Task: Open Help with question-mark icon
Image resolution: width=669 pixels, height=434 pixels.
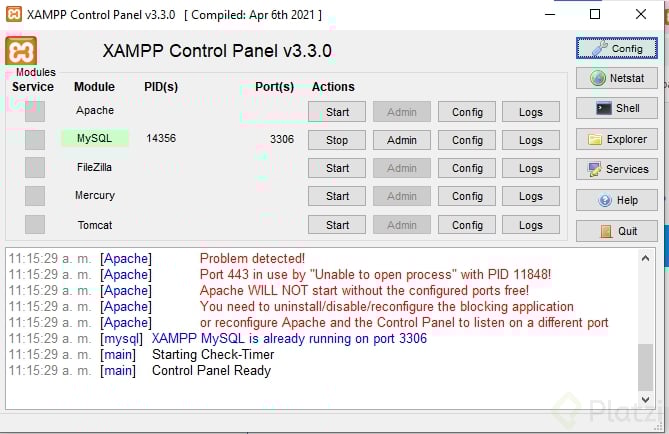Action: (617, 200)
